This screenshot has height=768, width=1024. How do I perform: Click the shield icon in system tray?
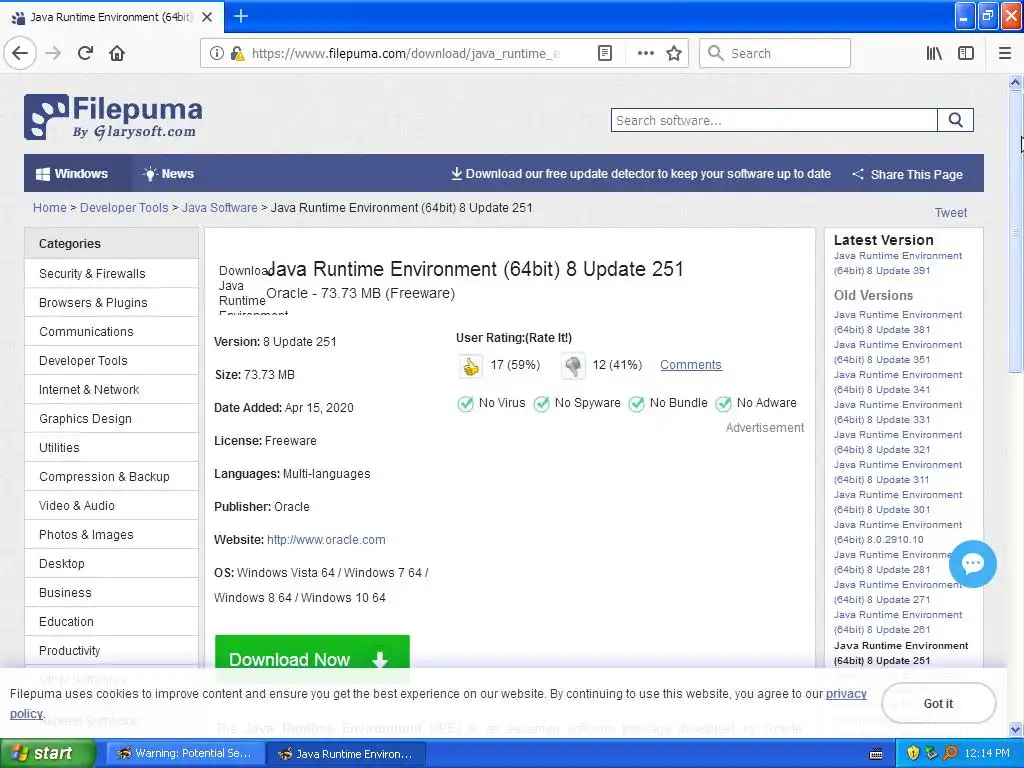[913, 753]
